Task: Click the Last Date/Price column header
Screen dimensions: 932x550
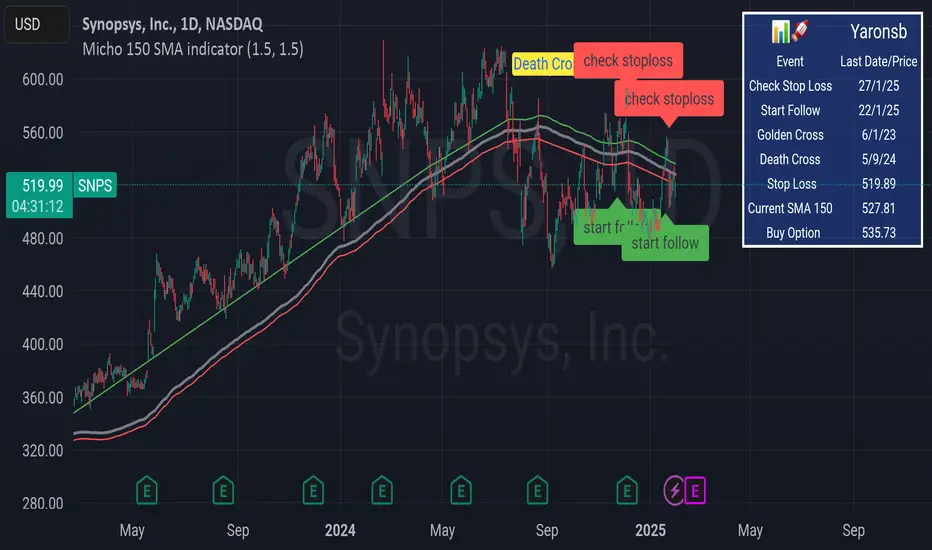Action: pyautogui.click(x=879, y=62)
